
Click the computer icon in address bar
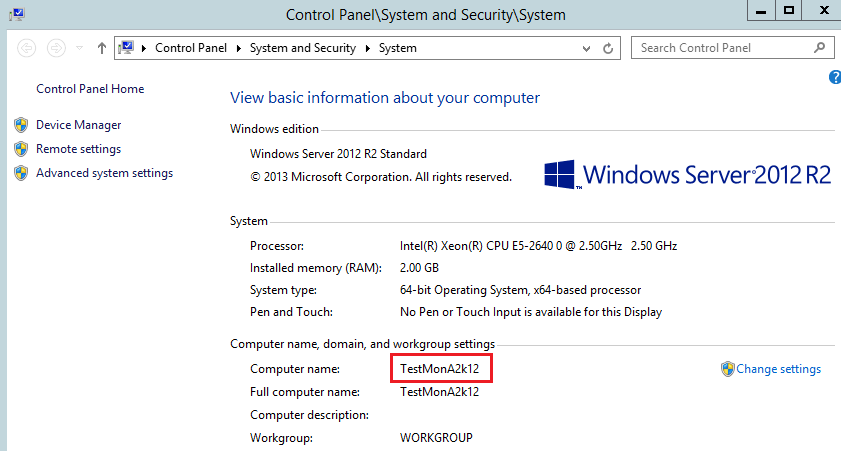pos(128,48)
